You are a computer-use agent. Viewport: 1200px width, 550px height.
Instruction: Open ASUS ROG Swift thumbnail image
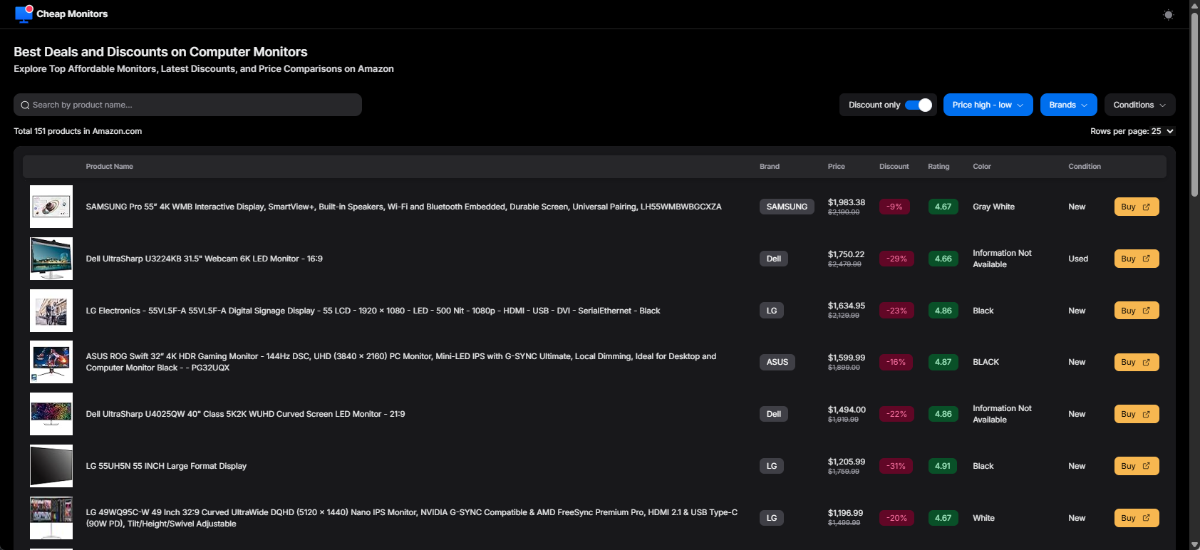[x=51, y=362]
